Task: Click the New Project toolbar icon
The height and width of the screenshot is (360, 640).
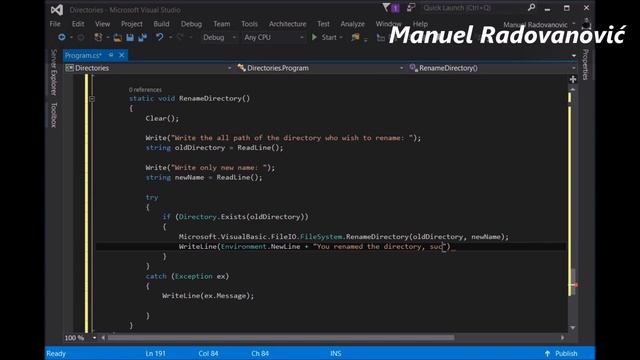Action: tap(98, 38)
